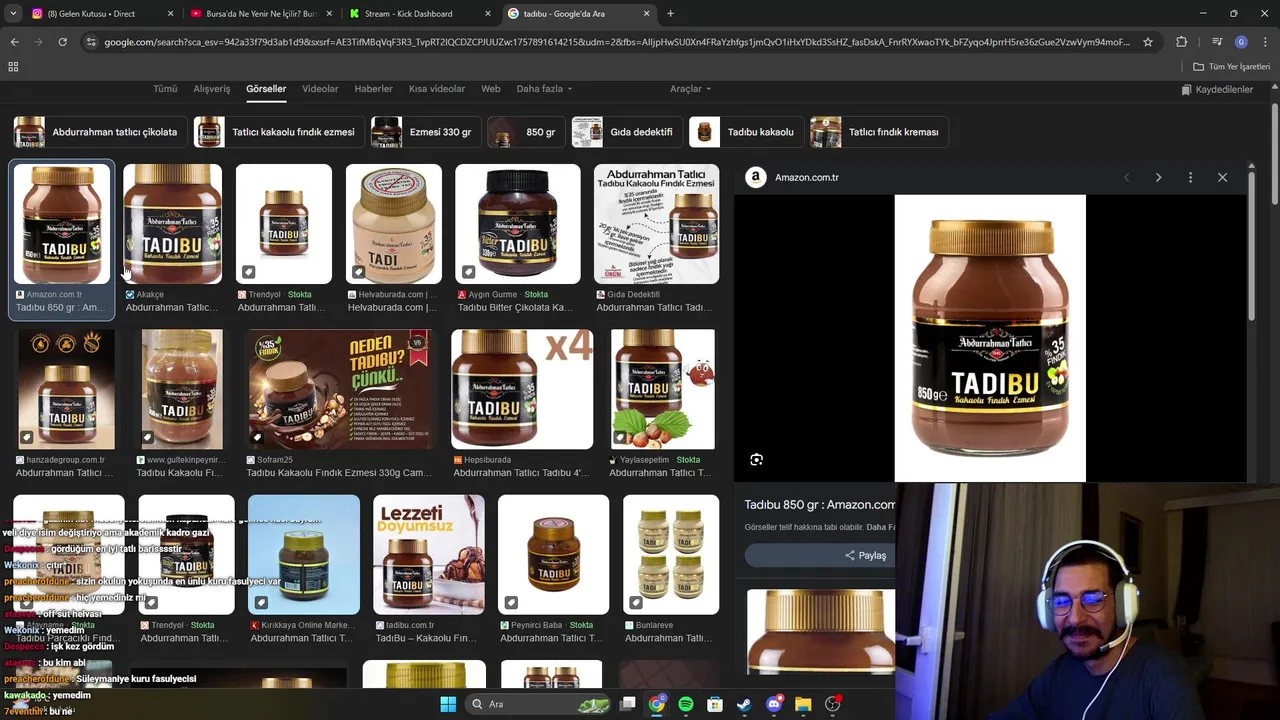
Task: Open Kaydedilenler saved items
Action: [x=1216, y=90]
